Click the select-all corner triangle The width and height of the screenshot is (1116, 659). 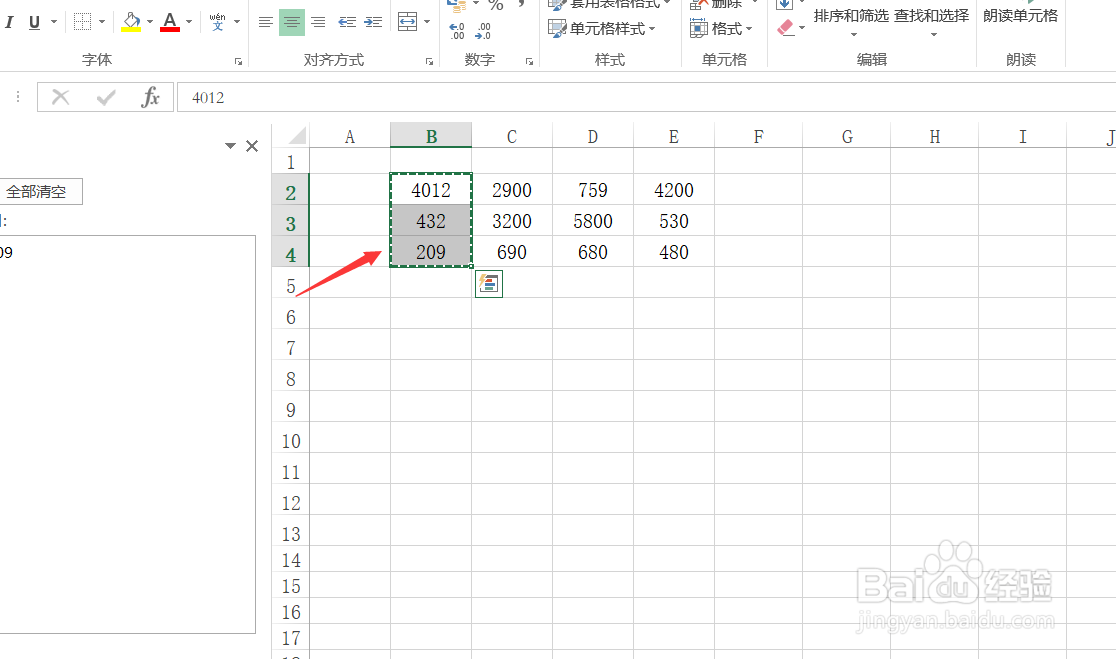pyautogui.click(x=297, y=135)
